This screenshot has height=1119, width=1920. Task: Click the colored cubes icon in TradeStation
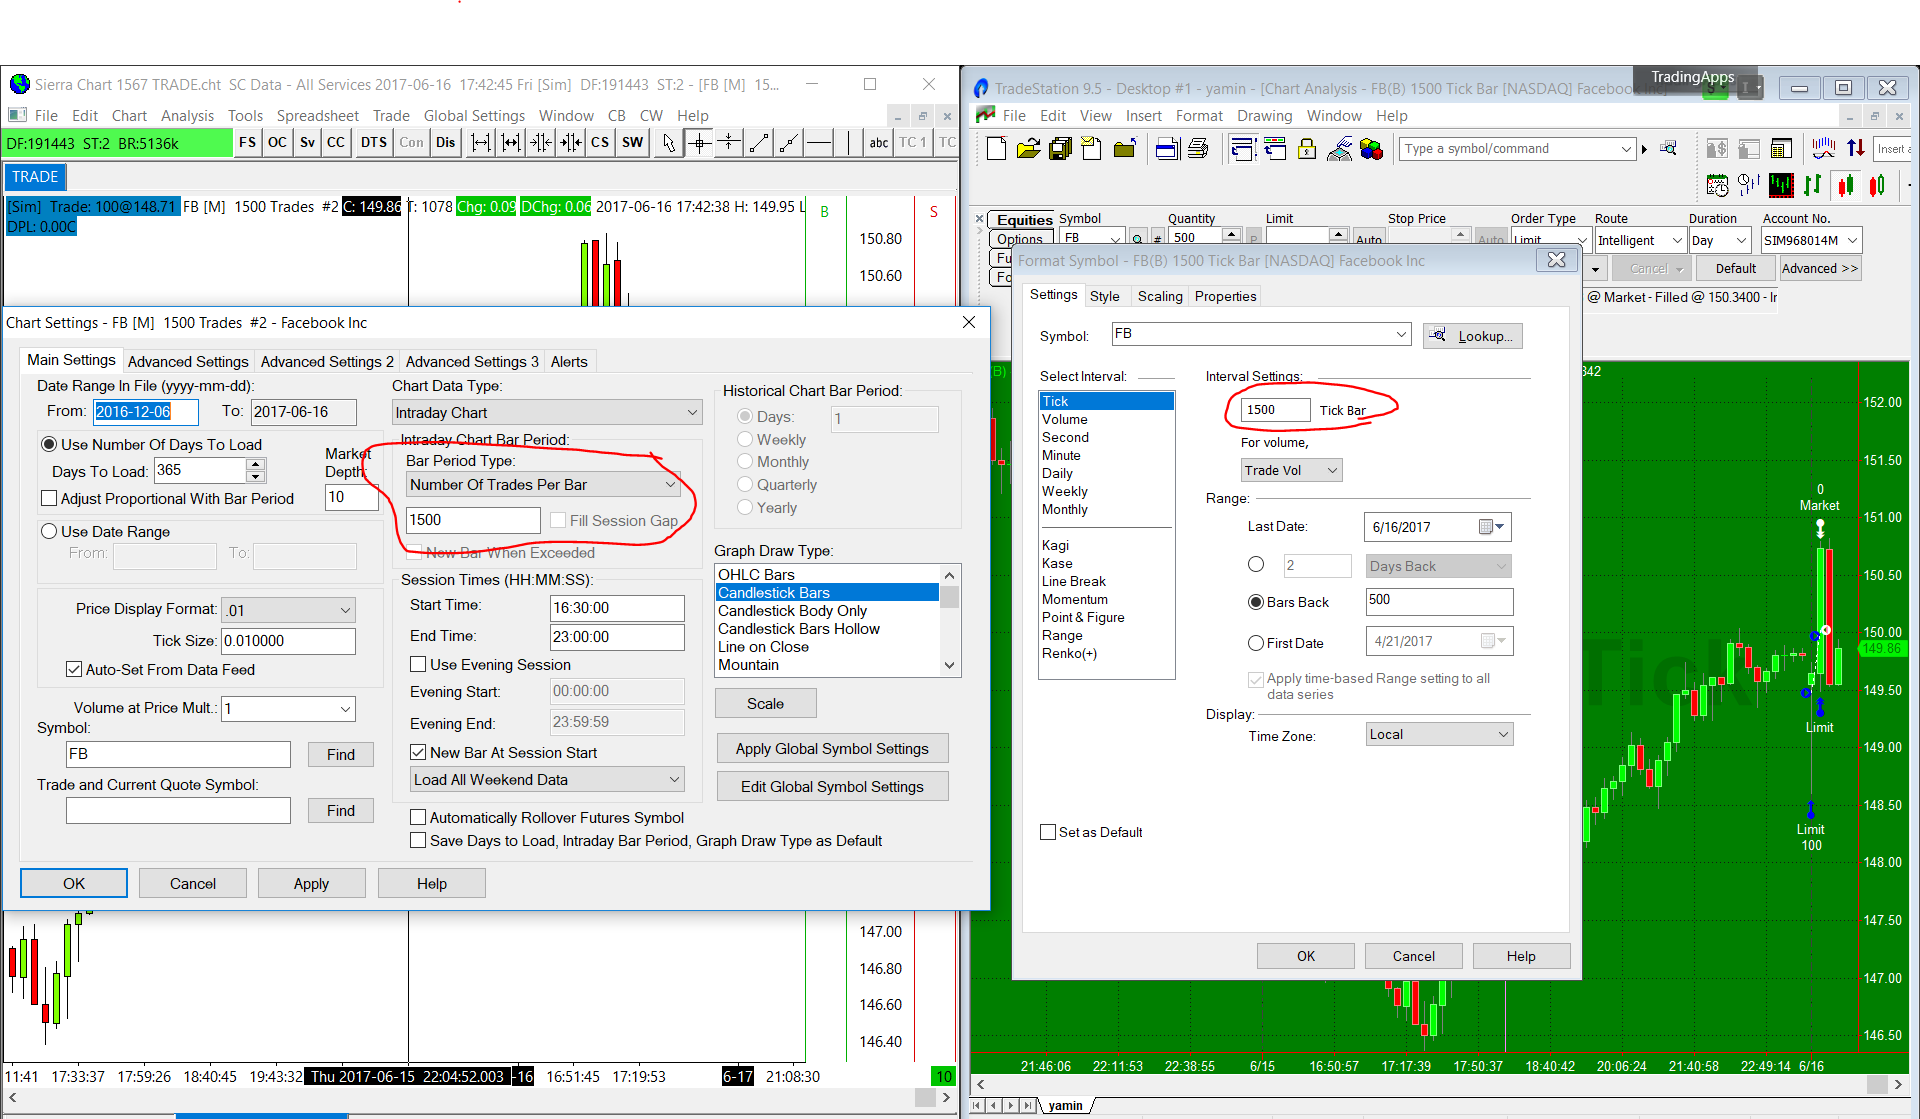click(x=1371, y=149)
